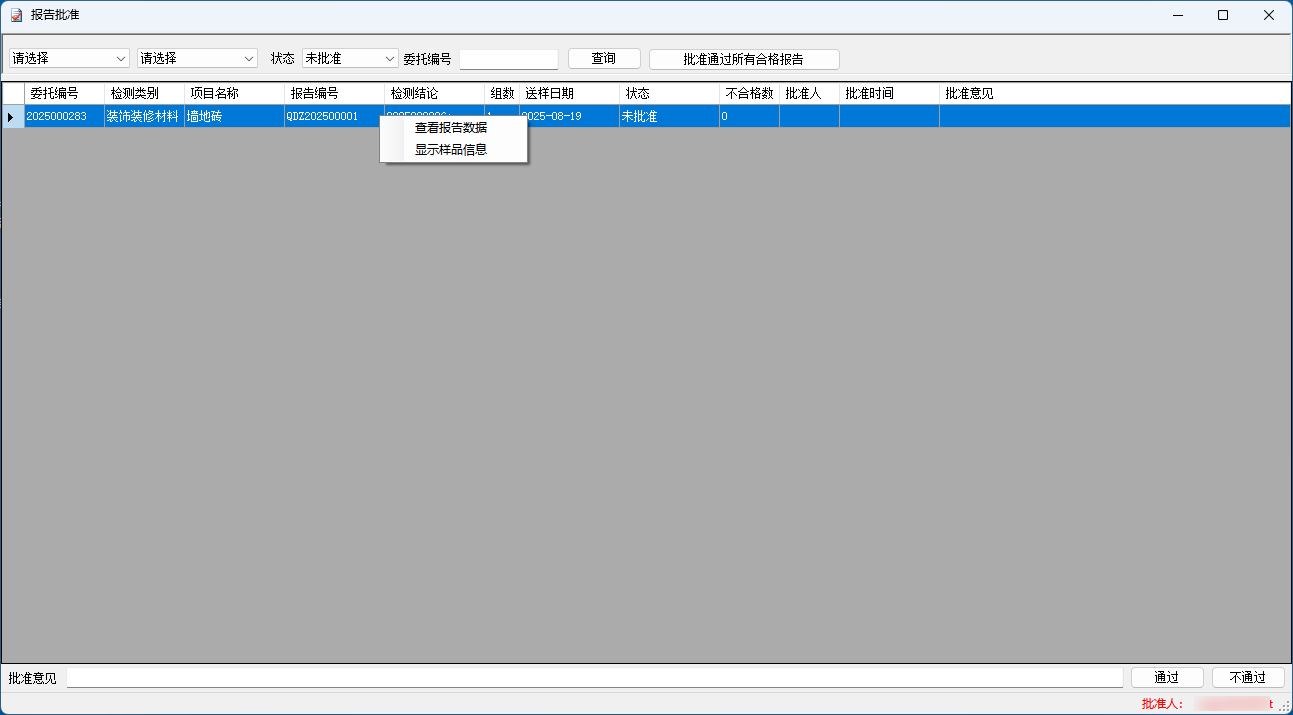The width and height of the screenshot is (1293, 715).
Task: Click the report approval app icon in title bar
Action: coord(16,15)
